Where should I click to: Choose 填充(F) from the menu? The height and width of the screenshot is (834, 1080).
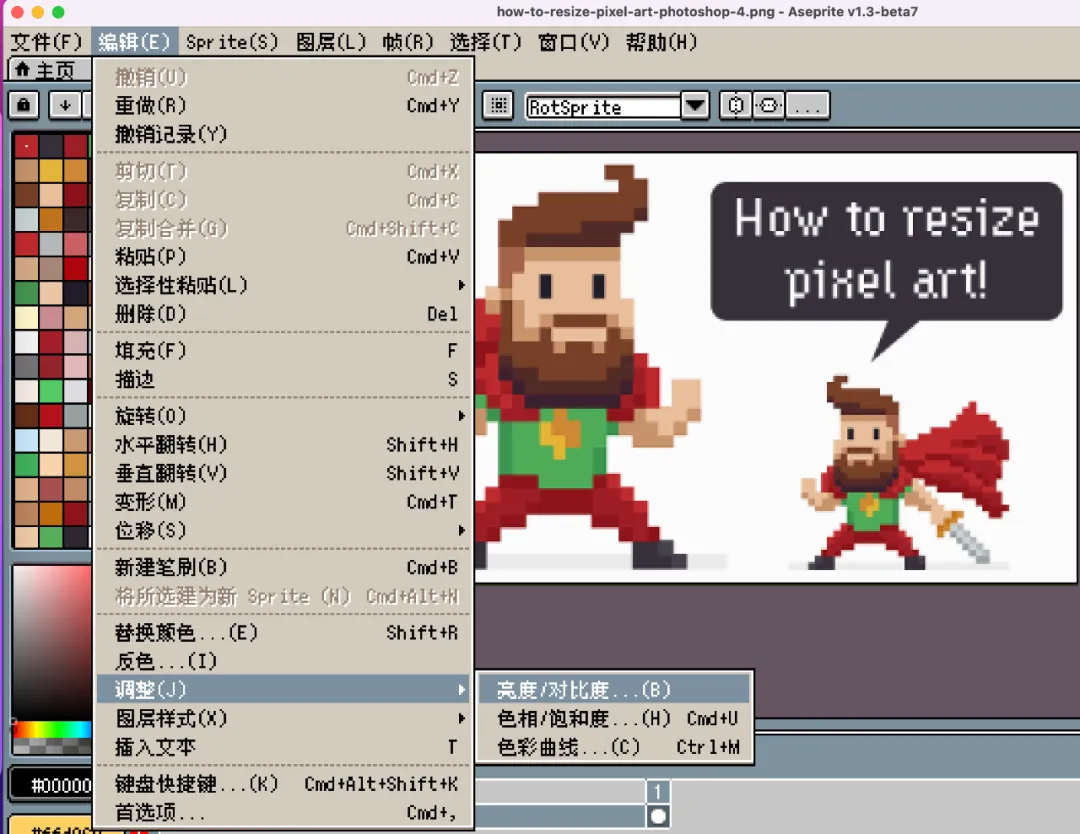click(283, 351)
